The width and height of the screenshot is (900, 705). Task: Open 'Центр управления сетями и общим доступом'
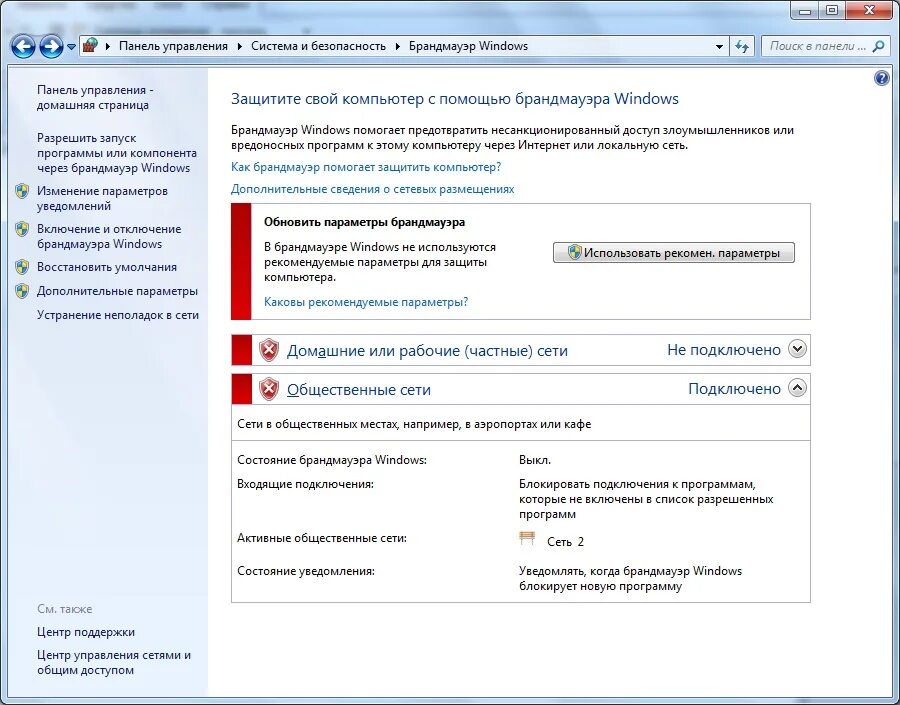tap(114, 662)
